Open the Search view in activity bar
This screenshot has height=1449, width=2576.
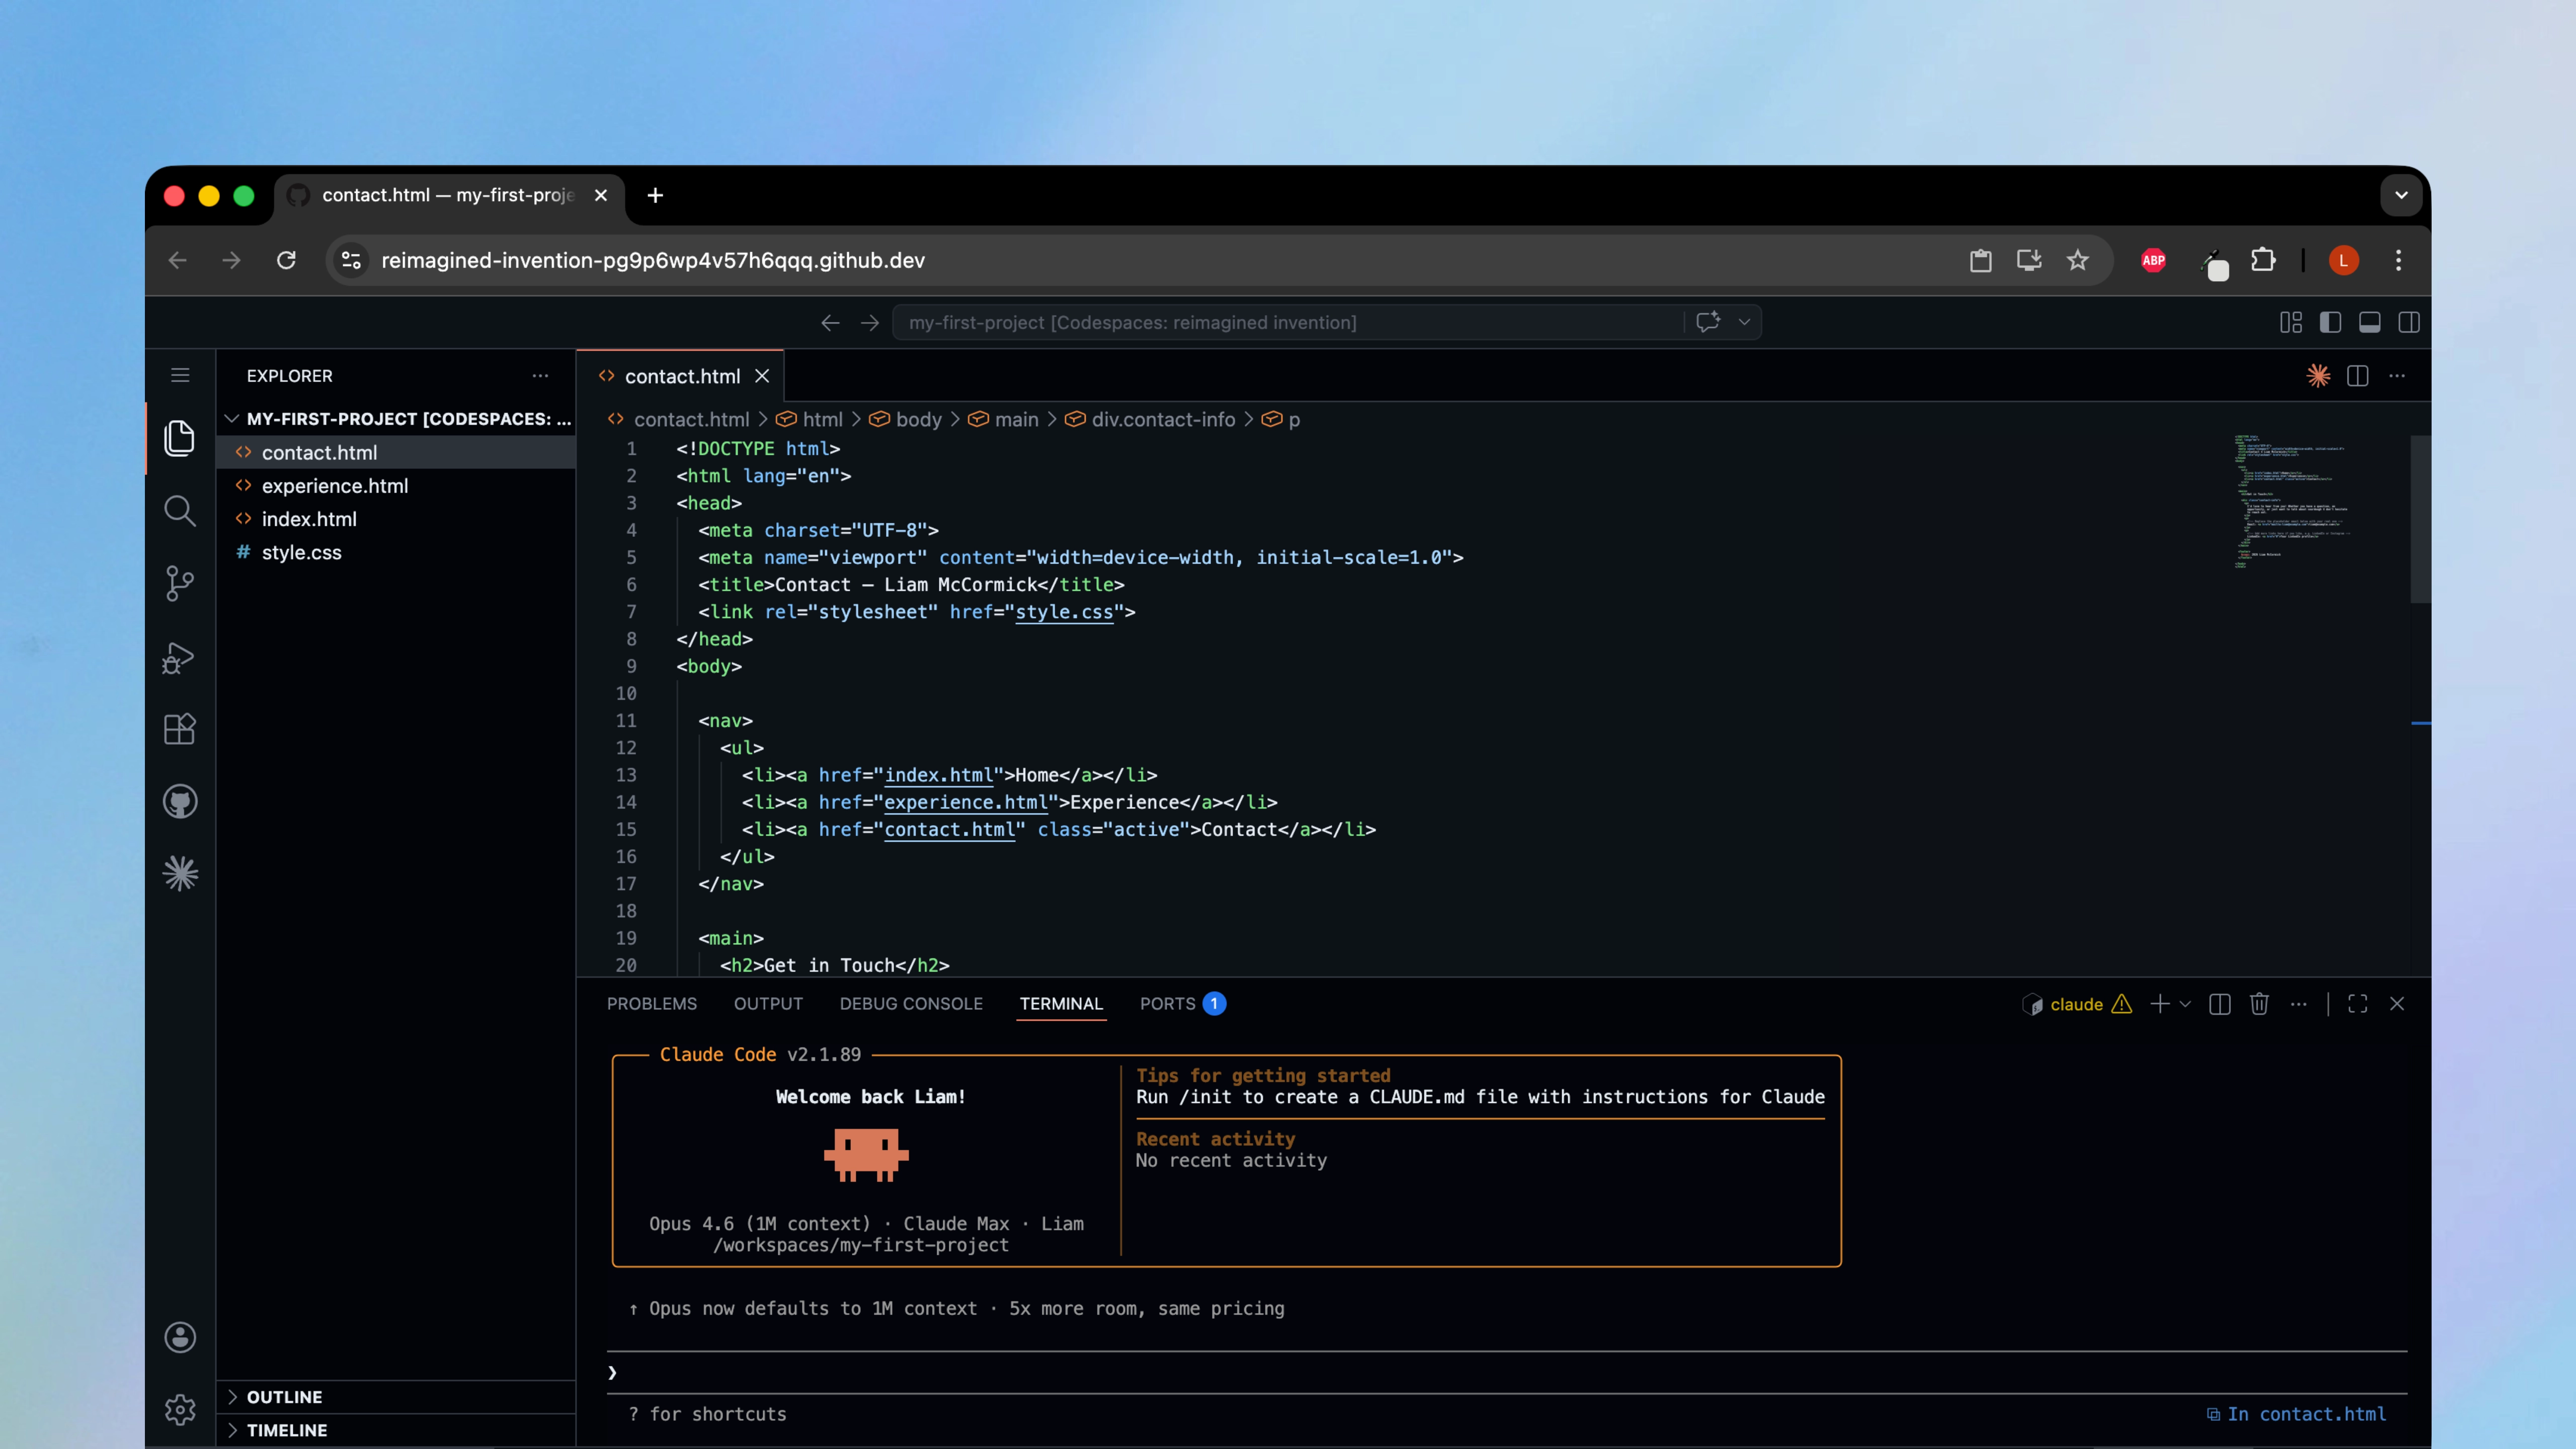[179, 511]
